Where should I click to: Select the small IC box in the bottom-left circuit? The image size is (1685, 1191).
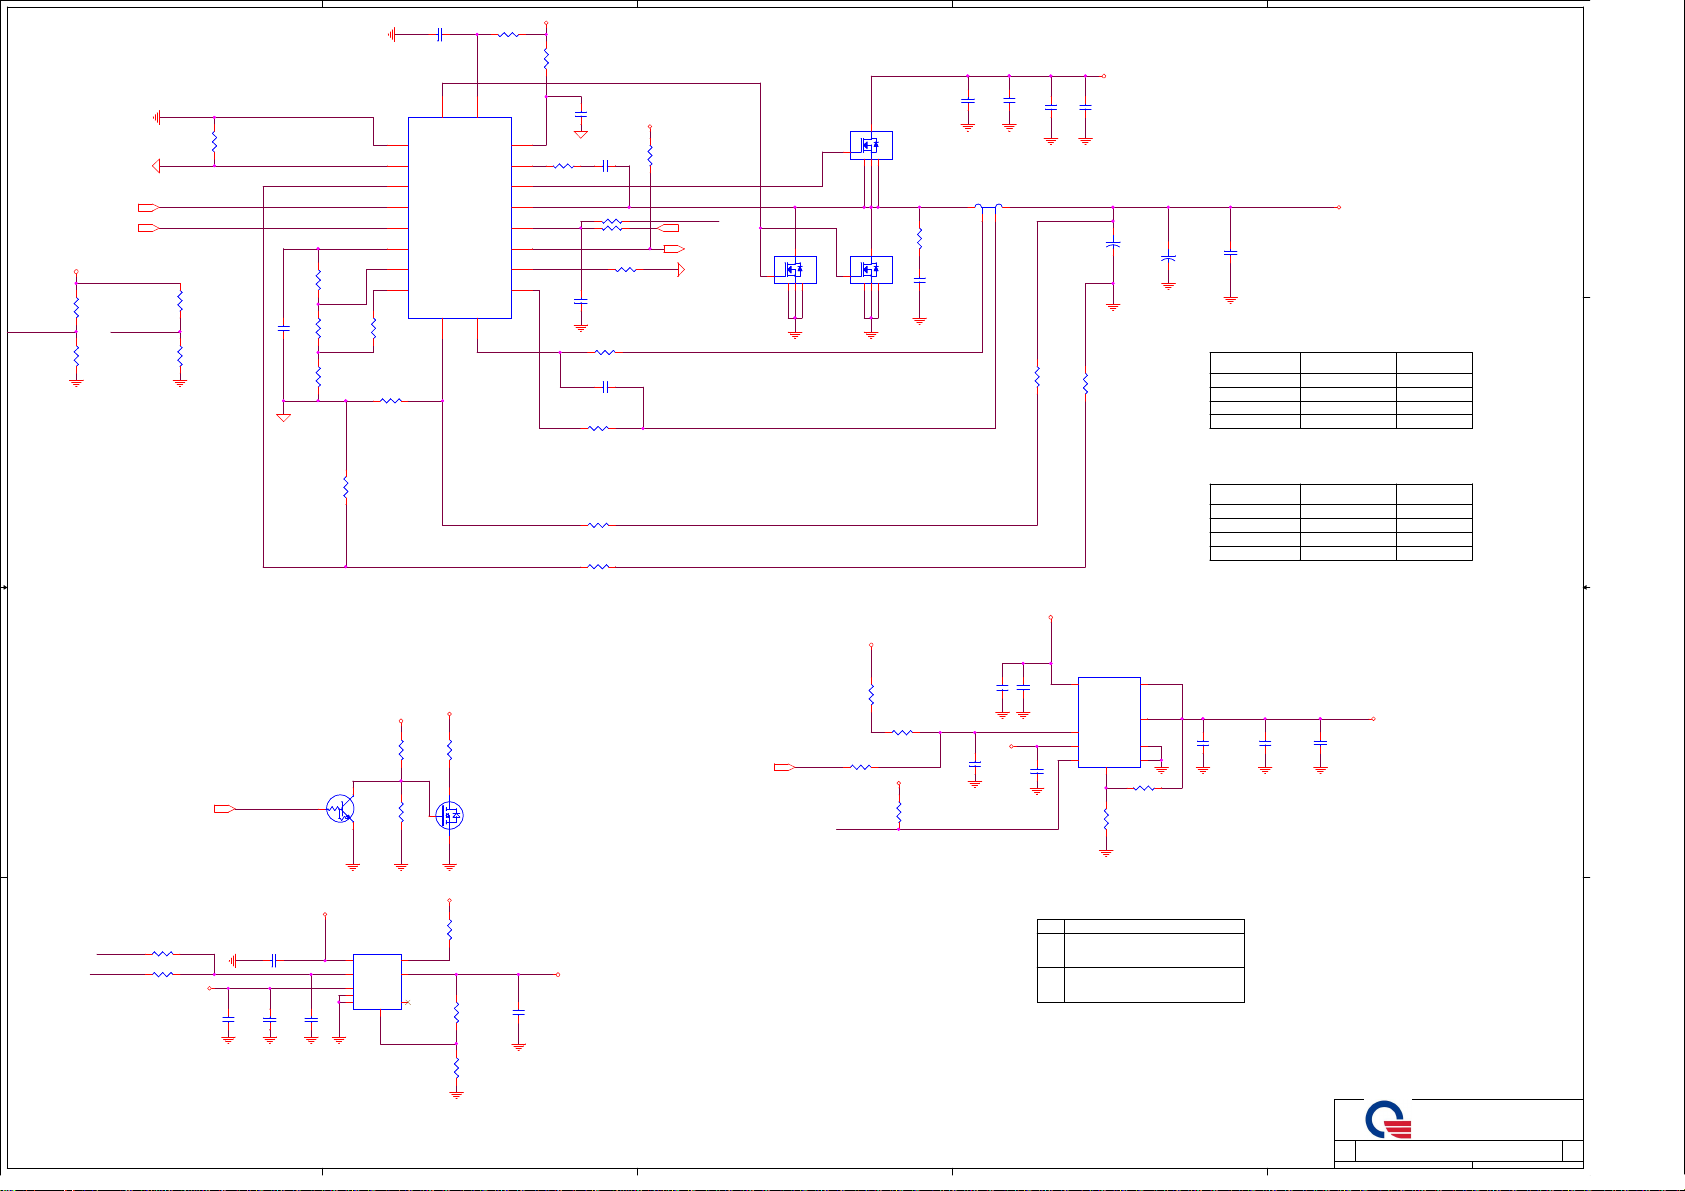point(377,982)
